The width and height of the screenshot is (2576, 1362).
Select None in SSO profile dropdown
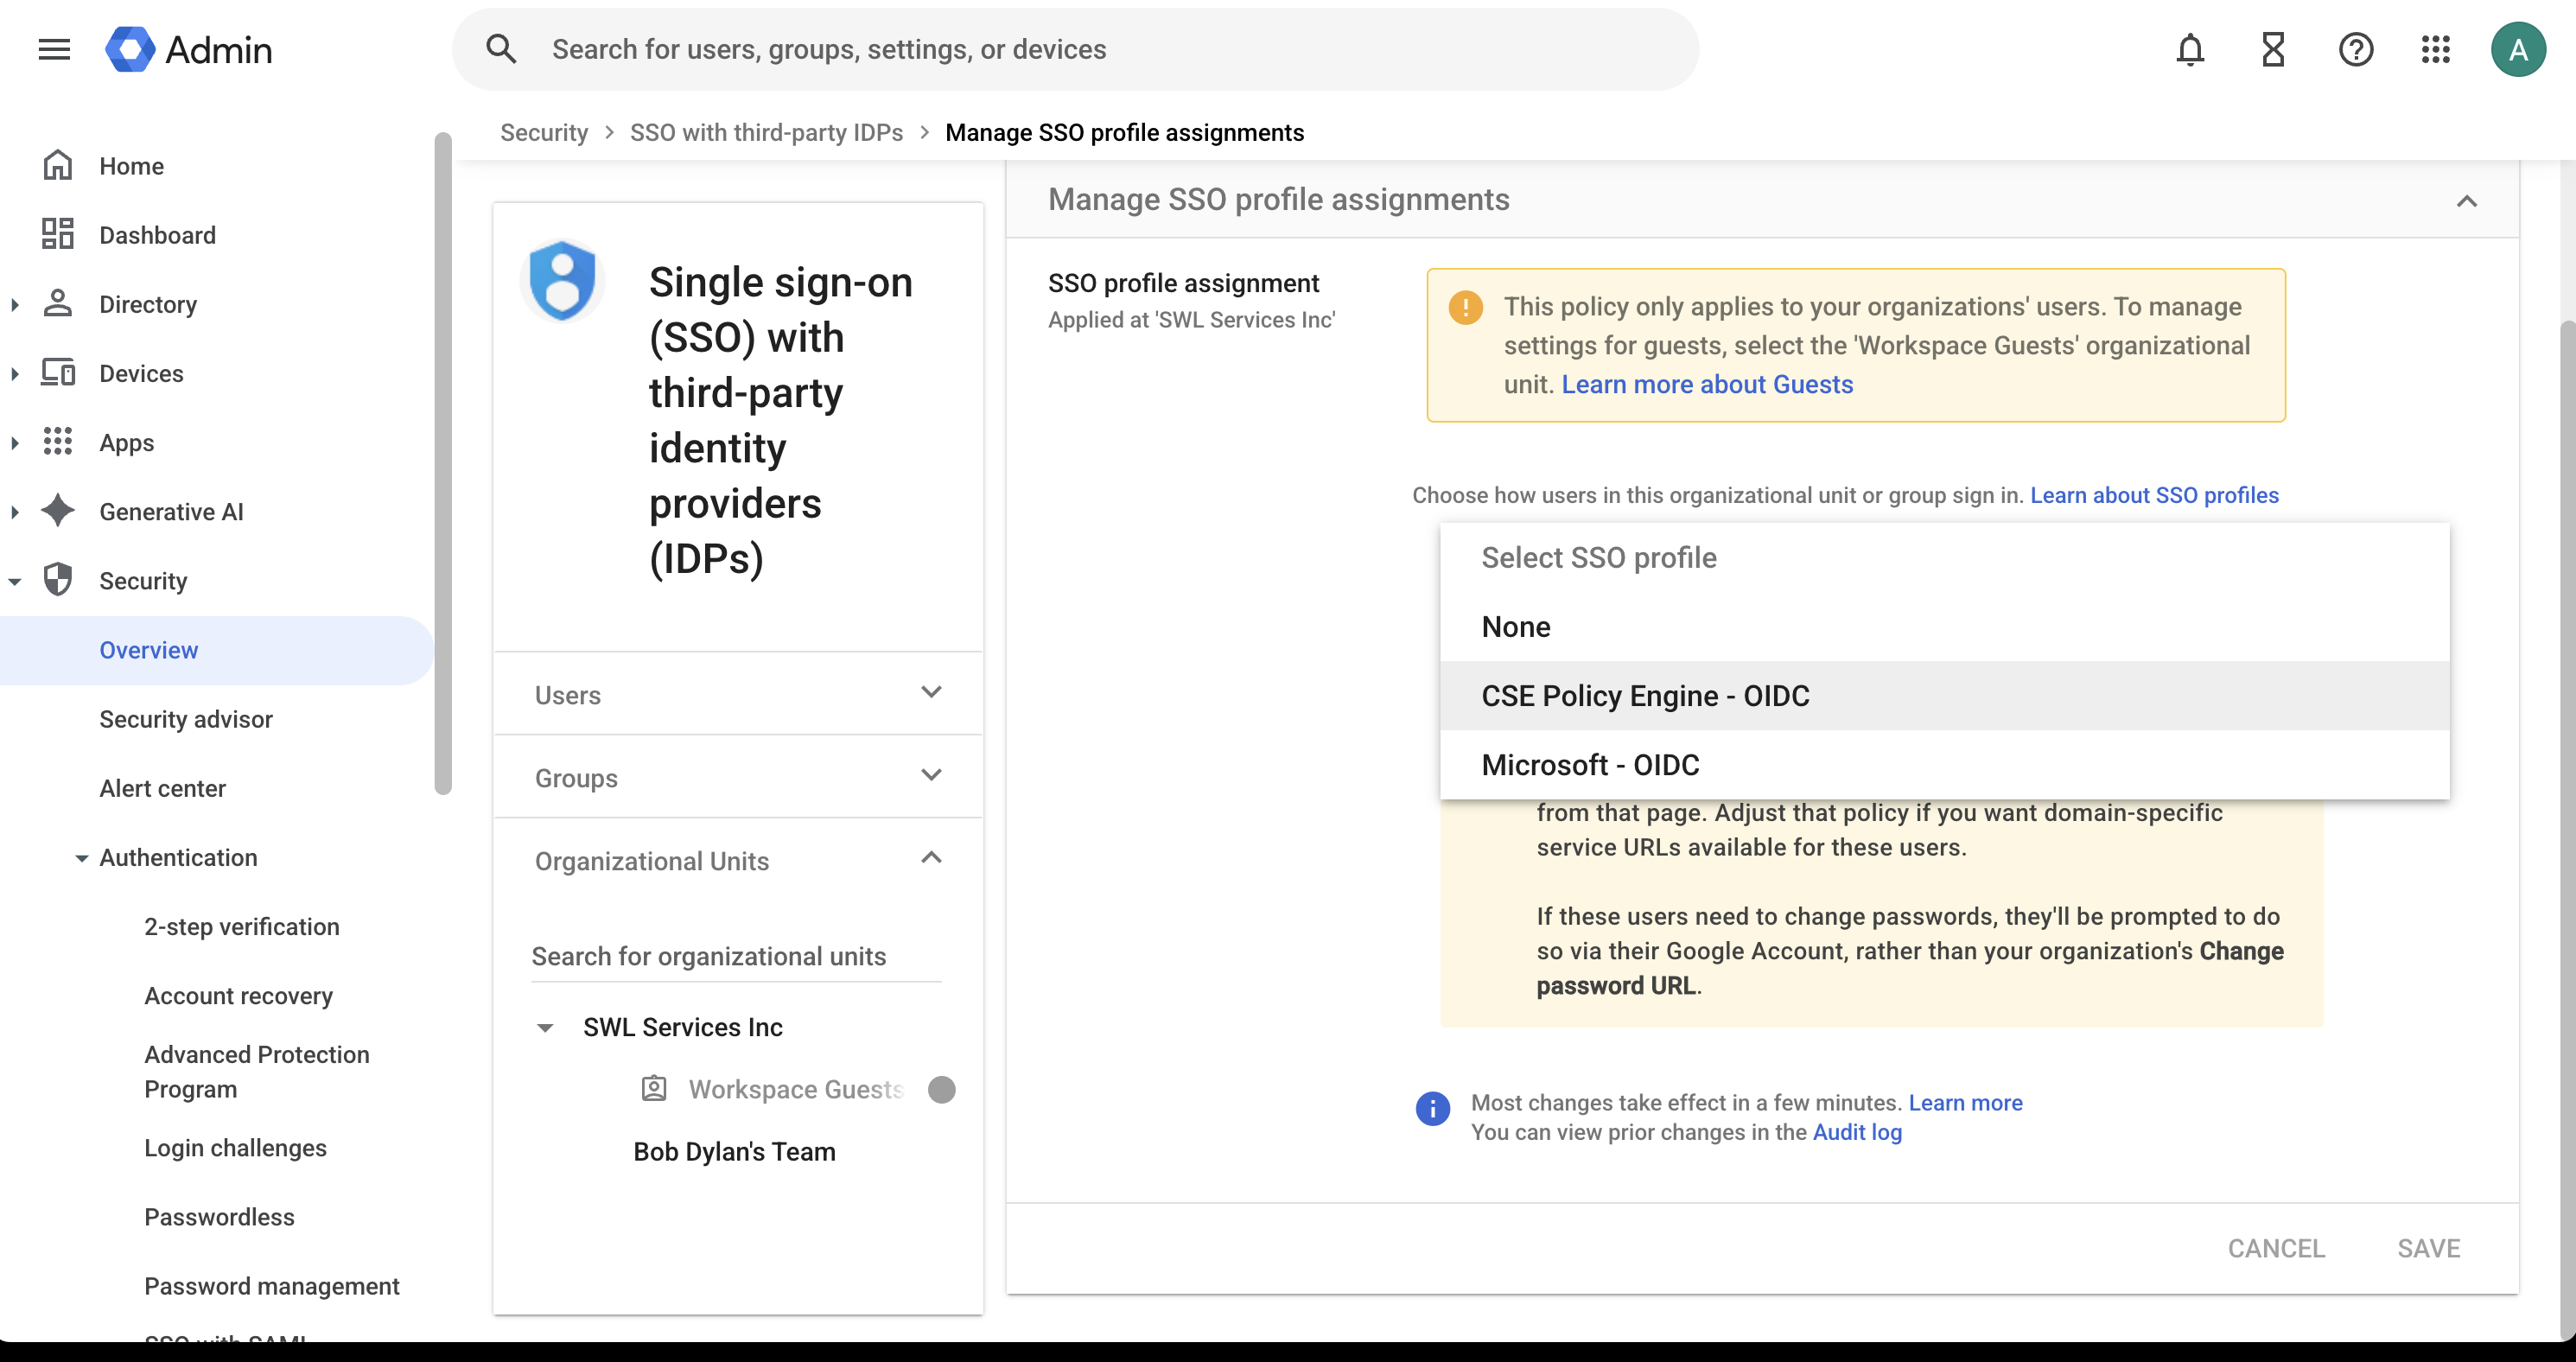(x=1944, y=626)
